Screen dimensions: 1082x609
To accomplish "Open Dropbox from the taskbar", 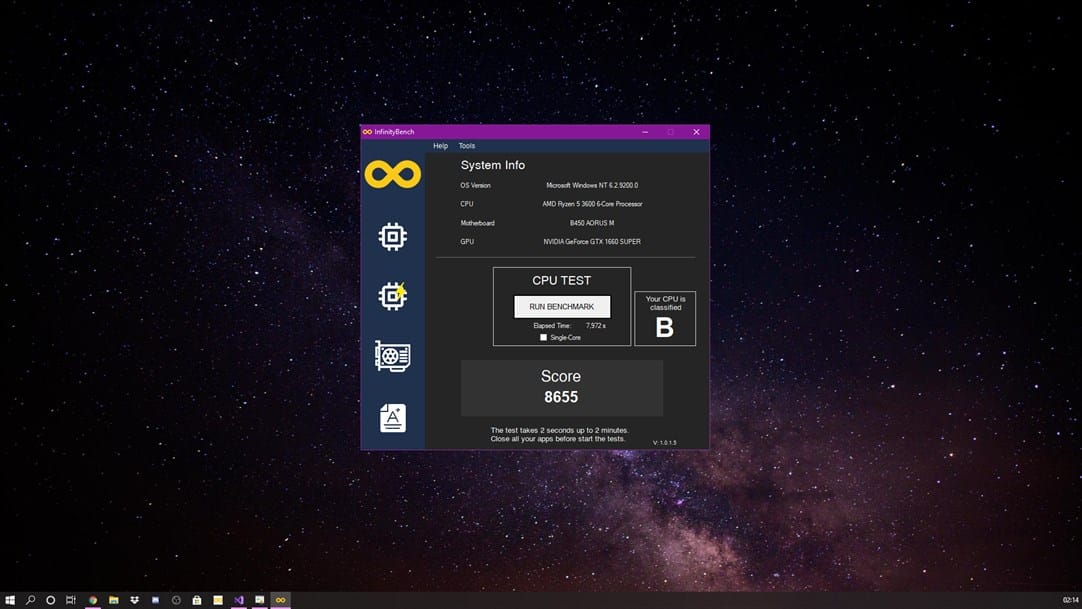I will 134,600.
